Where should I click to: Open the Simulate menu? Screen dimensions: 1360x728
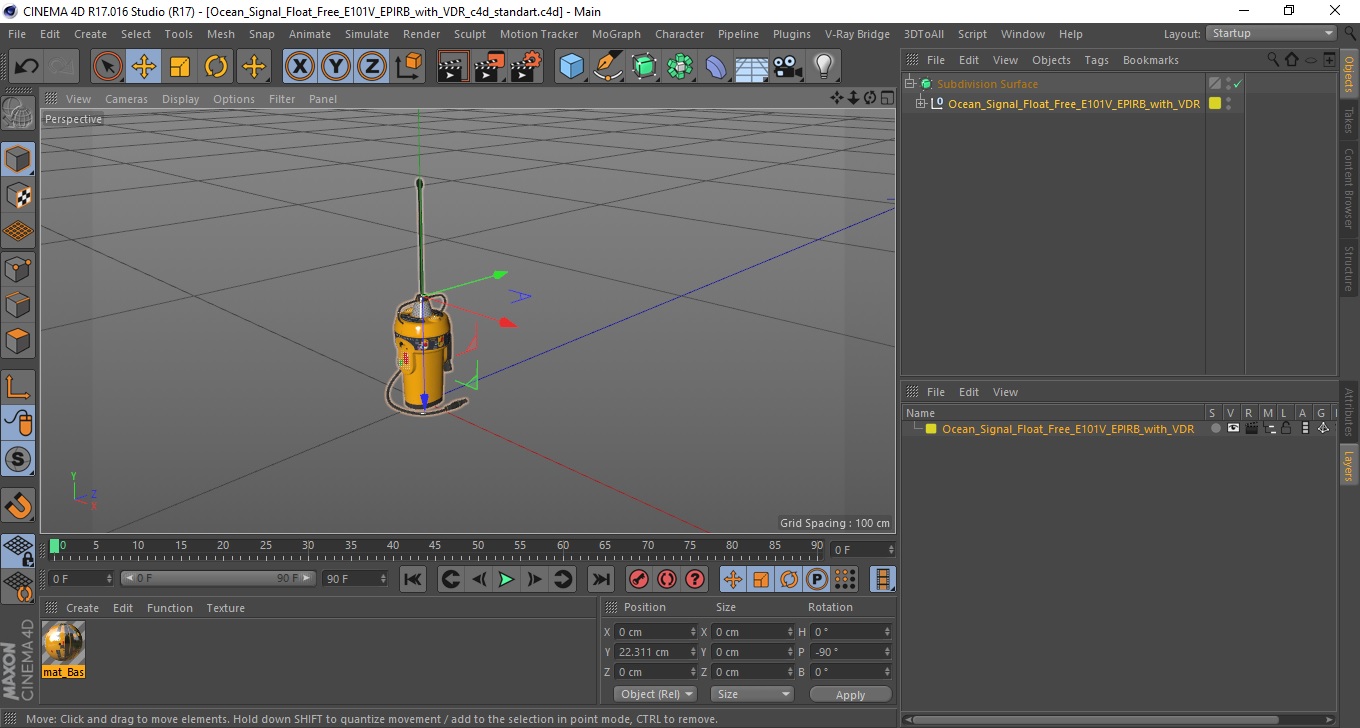tap(366, 34)
